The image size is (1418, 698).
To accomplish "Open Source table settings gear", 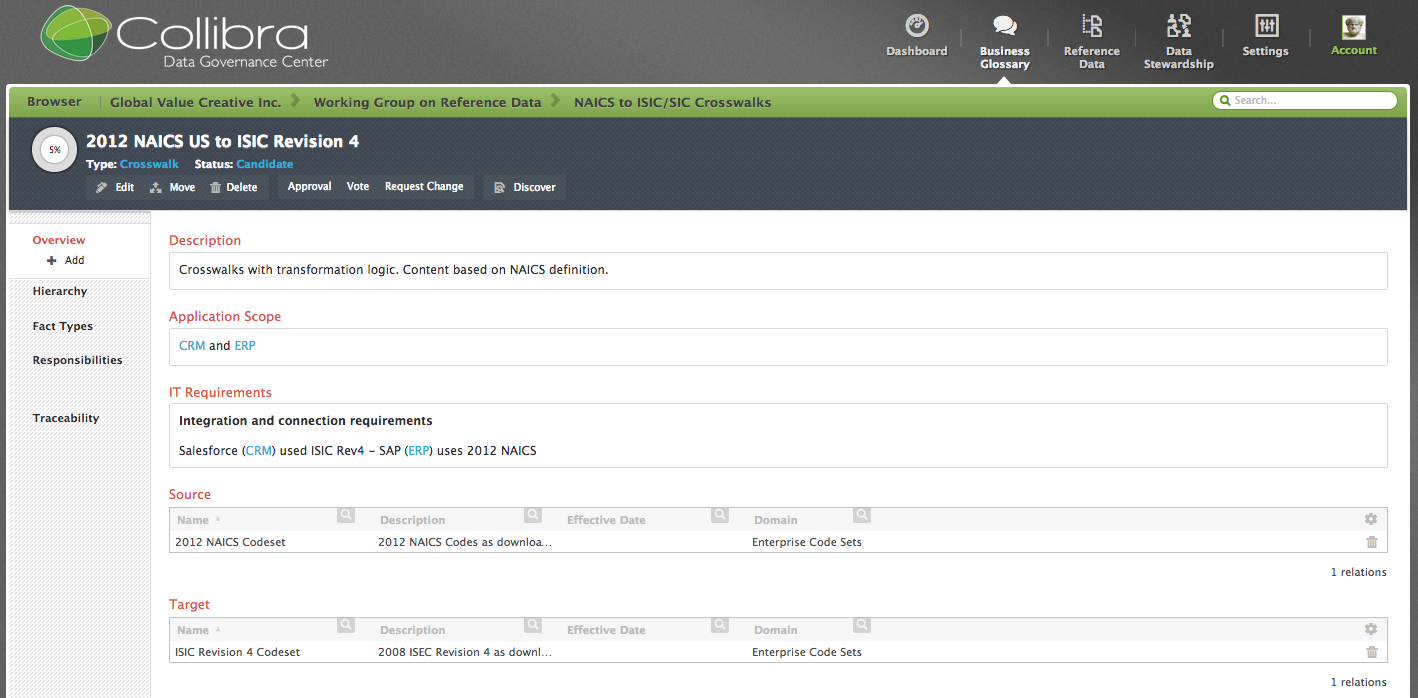I will tap(1371, 519).
